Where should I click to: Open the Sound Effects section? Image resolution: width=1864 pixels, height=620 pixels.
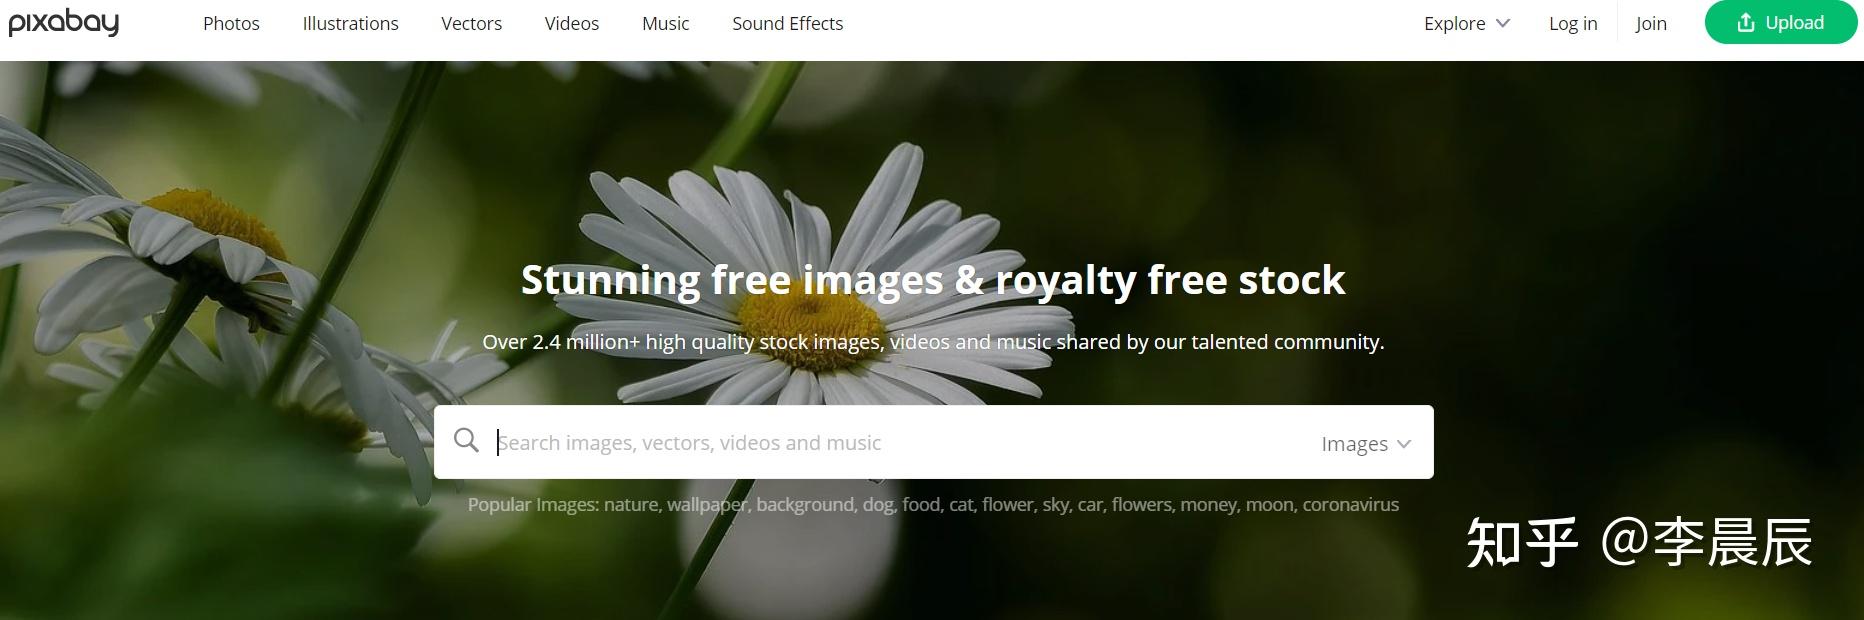787,23
